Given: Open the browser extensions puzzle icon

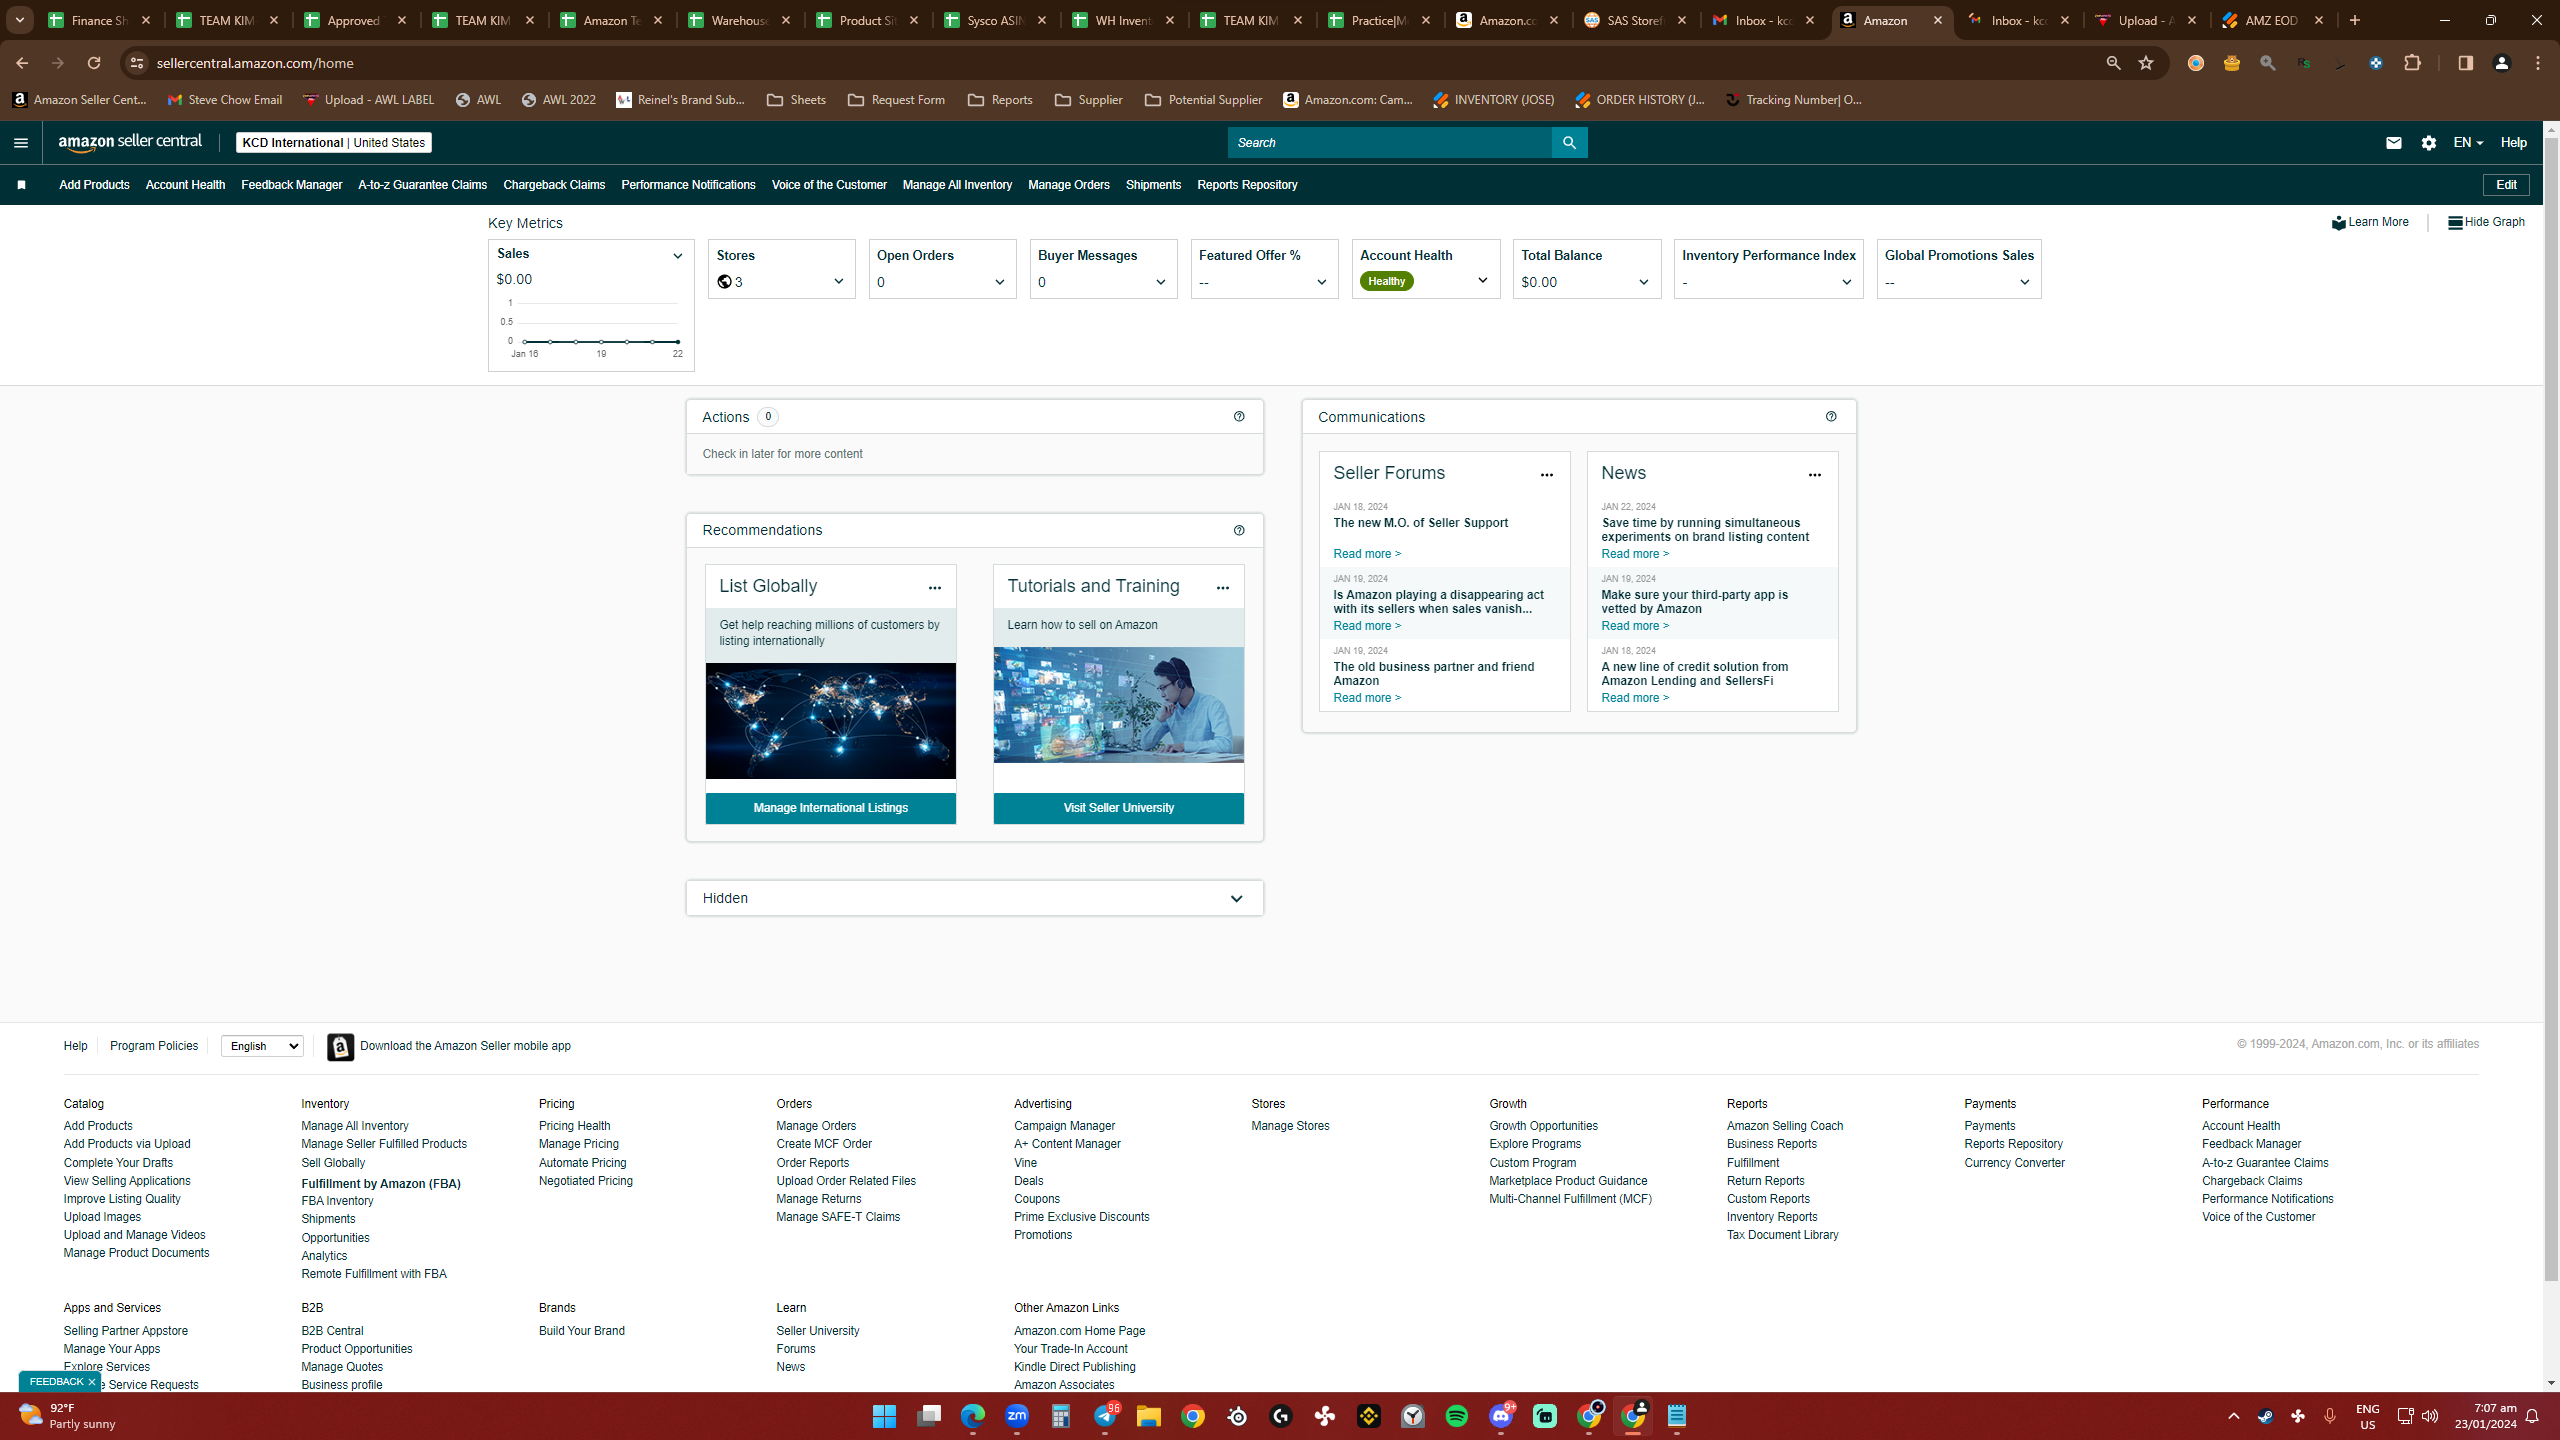Looking at the screenshot, I should (2413, 63).
